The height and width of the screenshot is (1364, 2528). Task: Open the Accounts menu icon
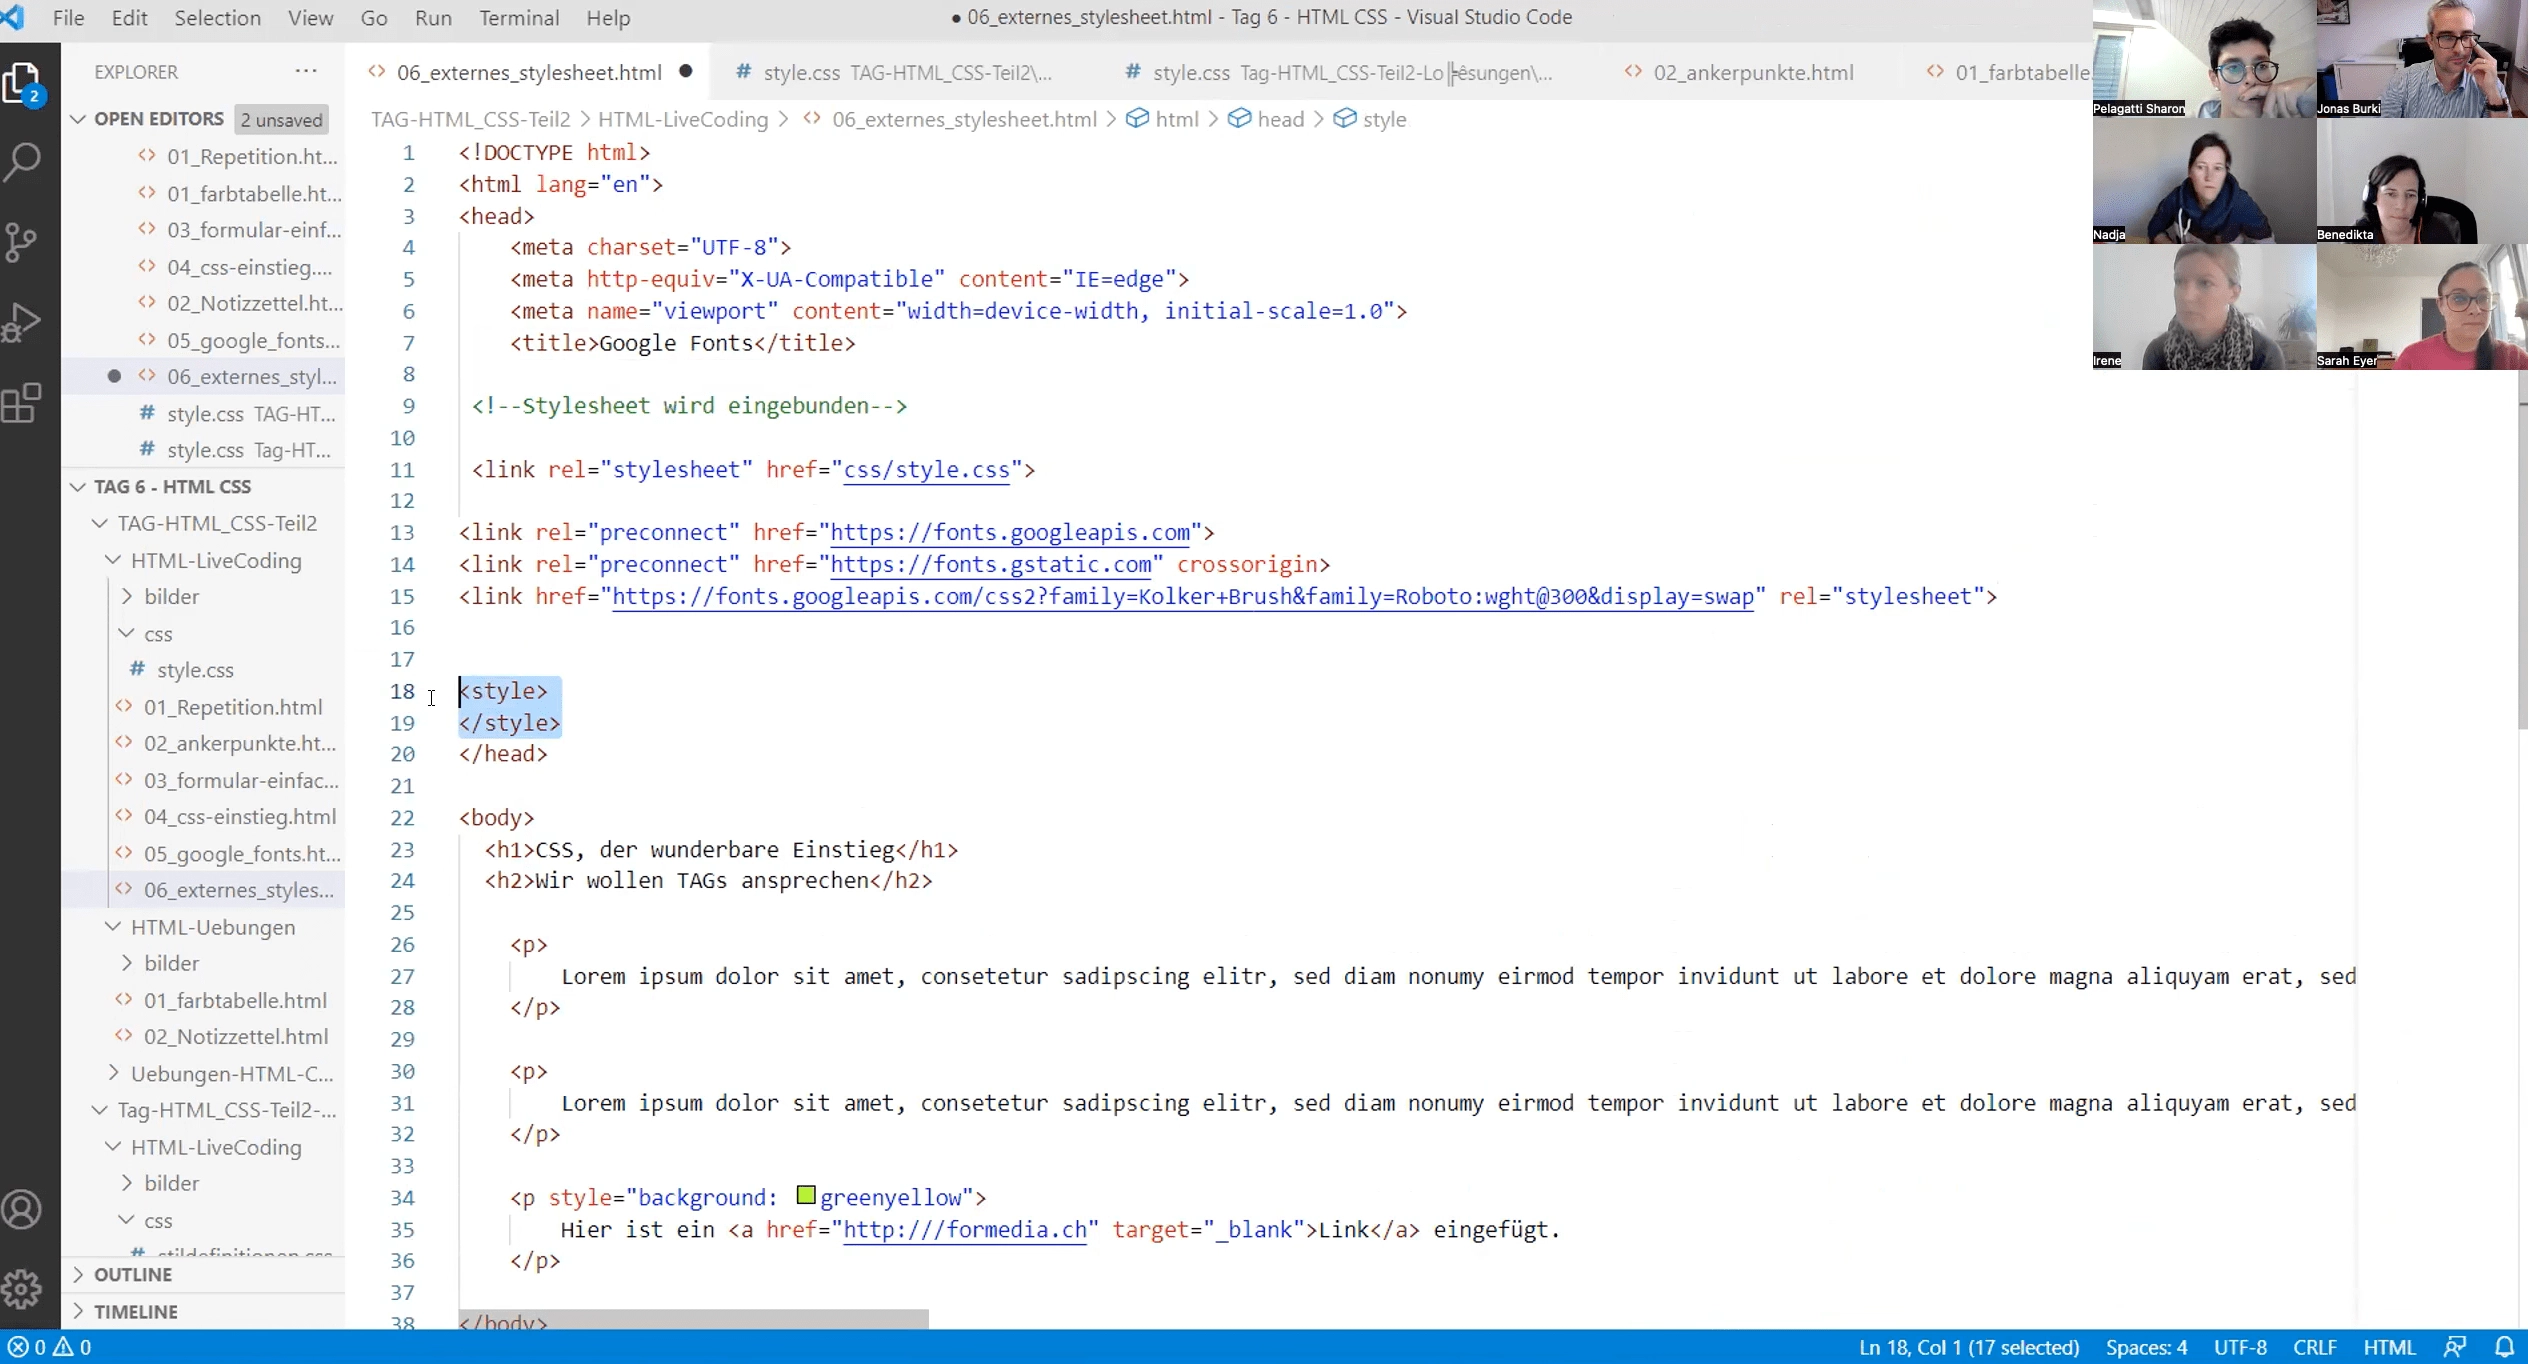(x=22, y=1210)
